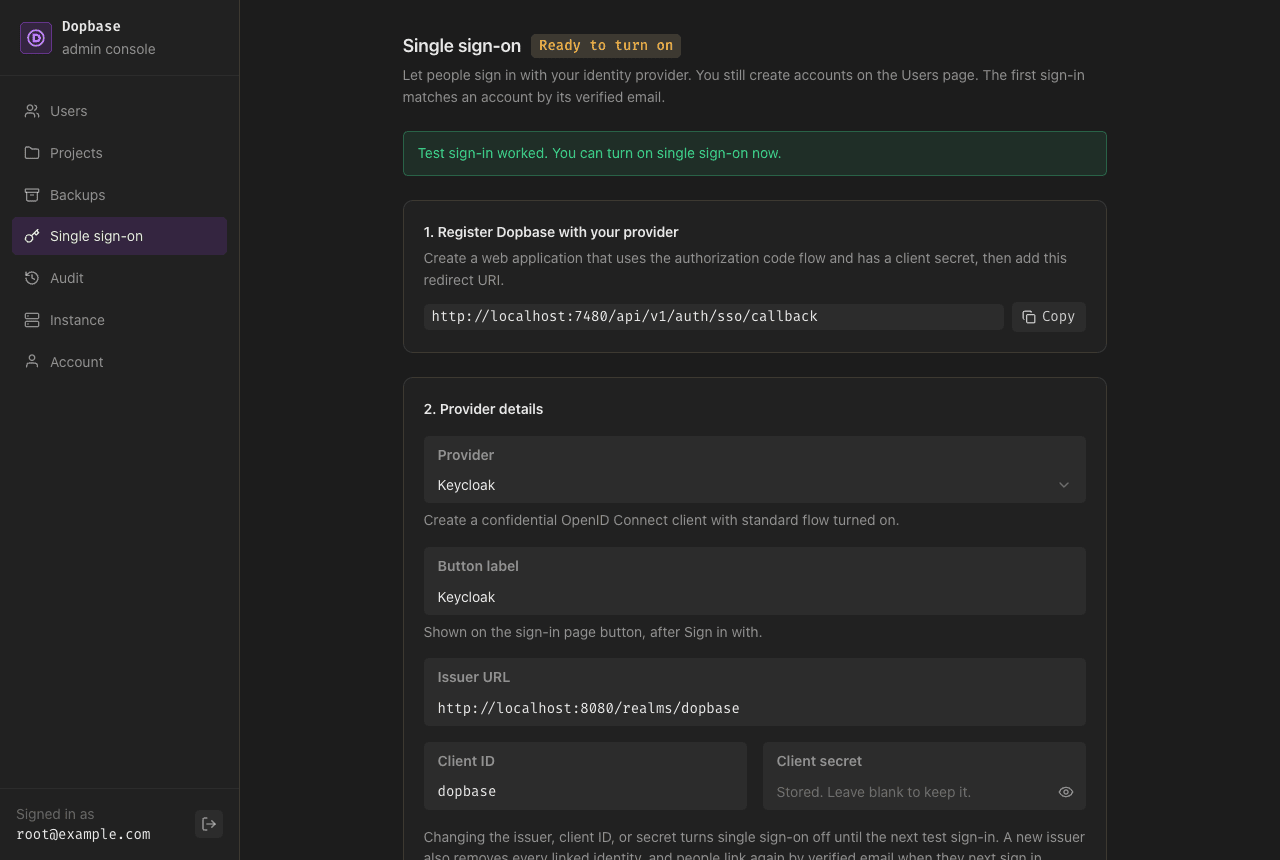Viewport: 1280px width, 860px height.
Task: Reveal client secret with the eye icon
Action: pos(1066,792)
